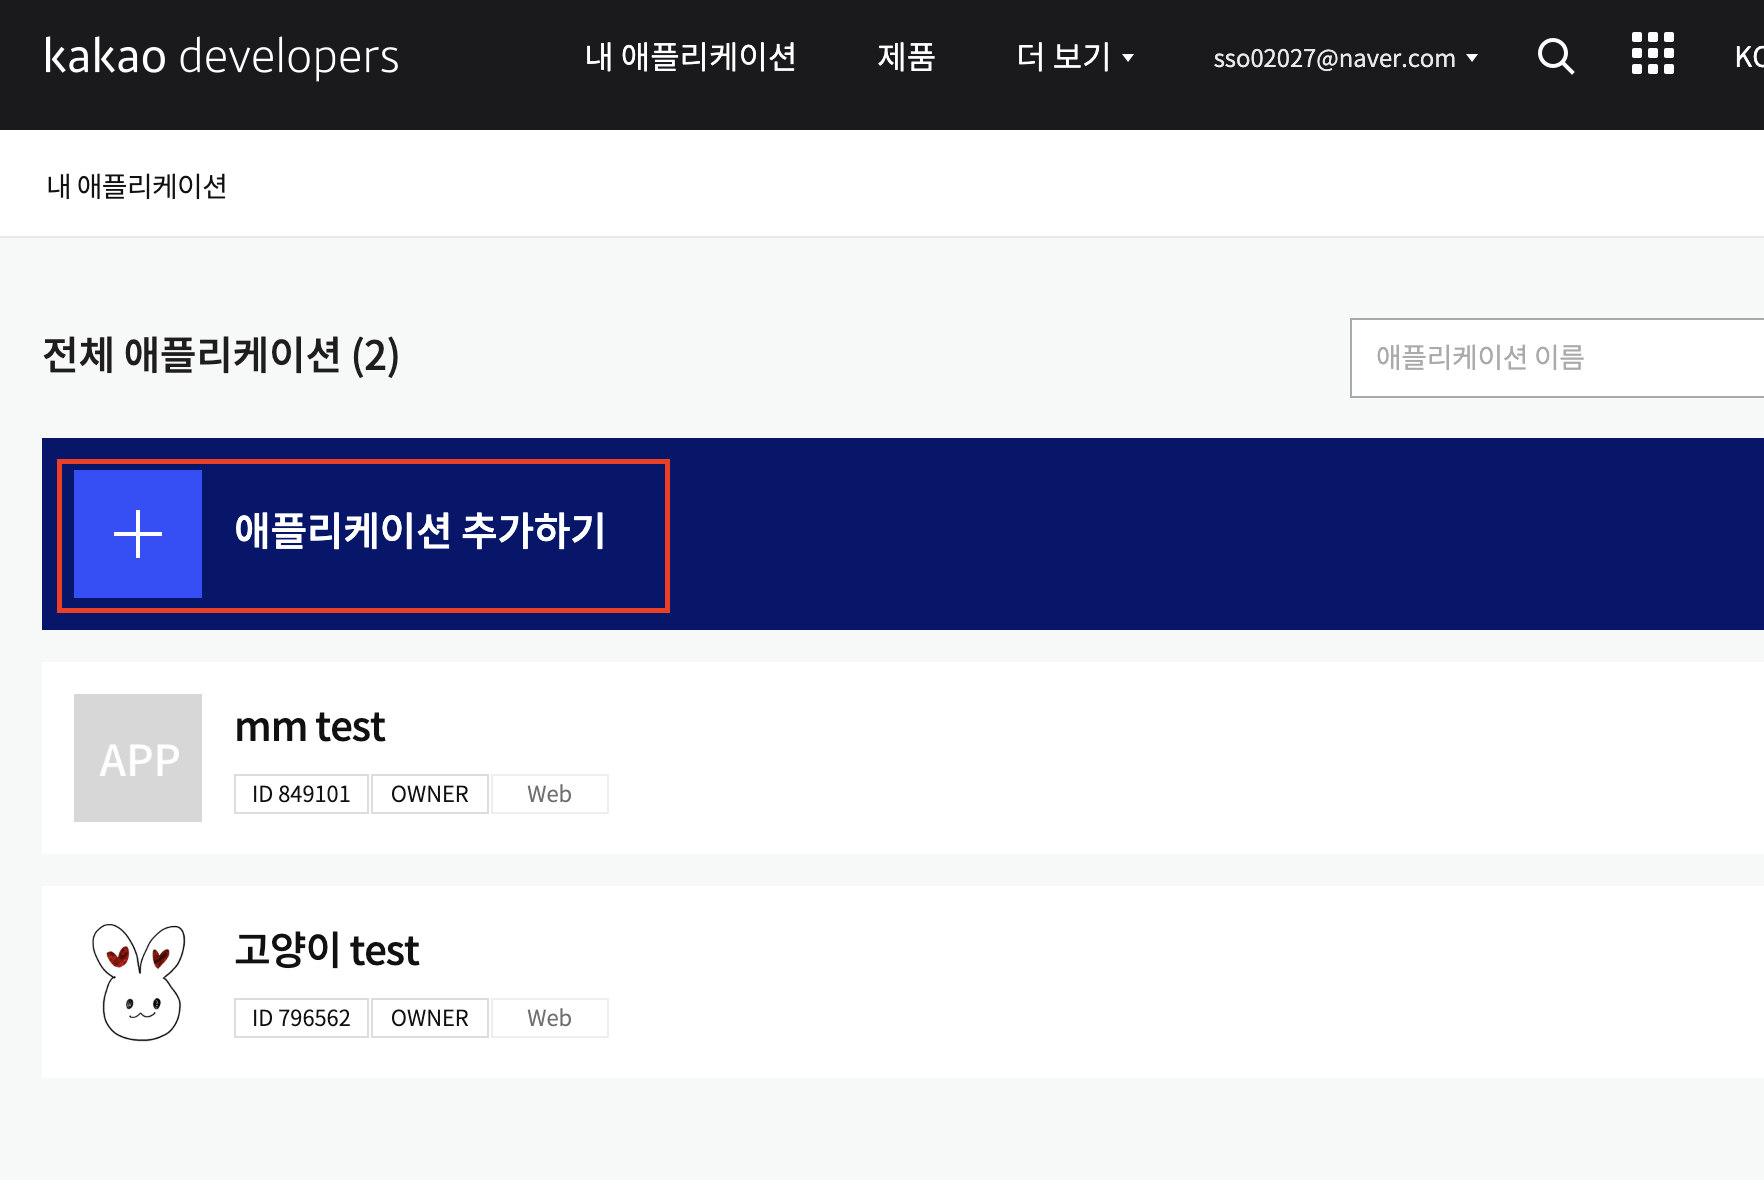Image resolution: width=1764 pixels, height=1180 pixels.
Task: Click 애플리케이션 추가하기 label
Action: pos(420,531)
